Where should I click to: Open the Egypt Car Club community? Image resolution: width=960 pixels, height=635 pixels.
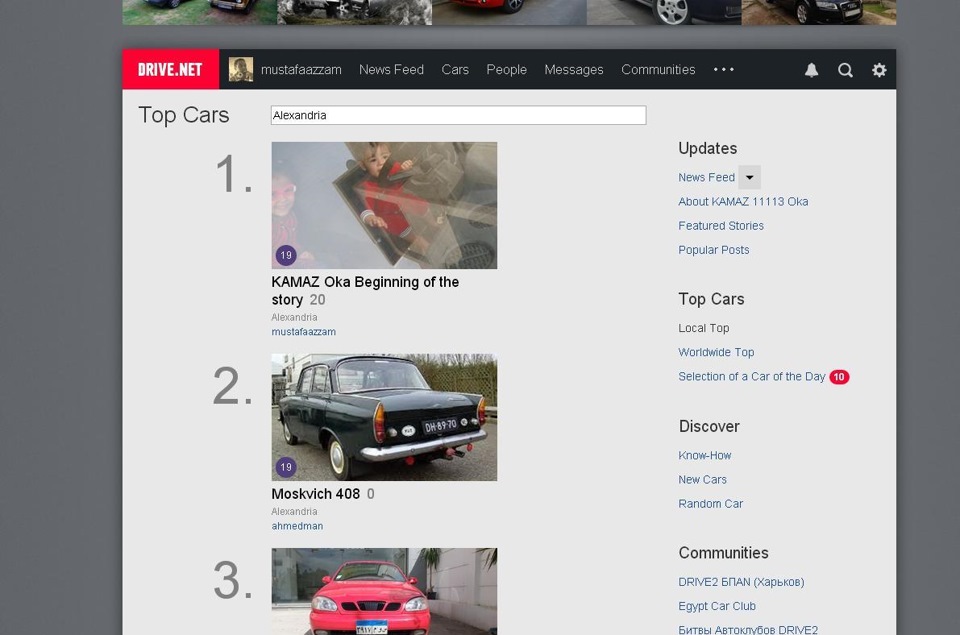click(717, 605)
